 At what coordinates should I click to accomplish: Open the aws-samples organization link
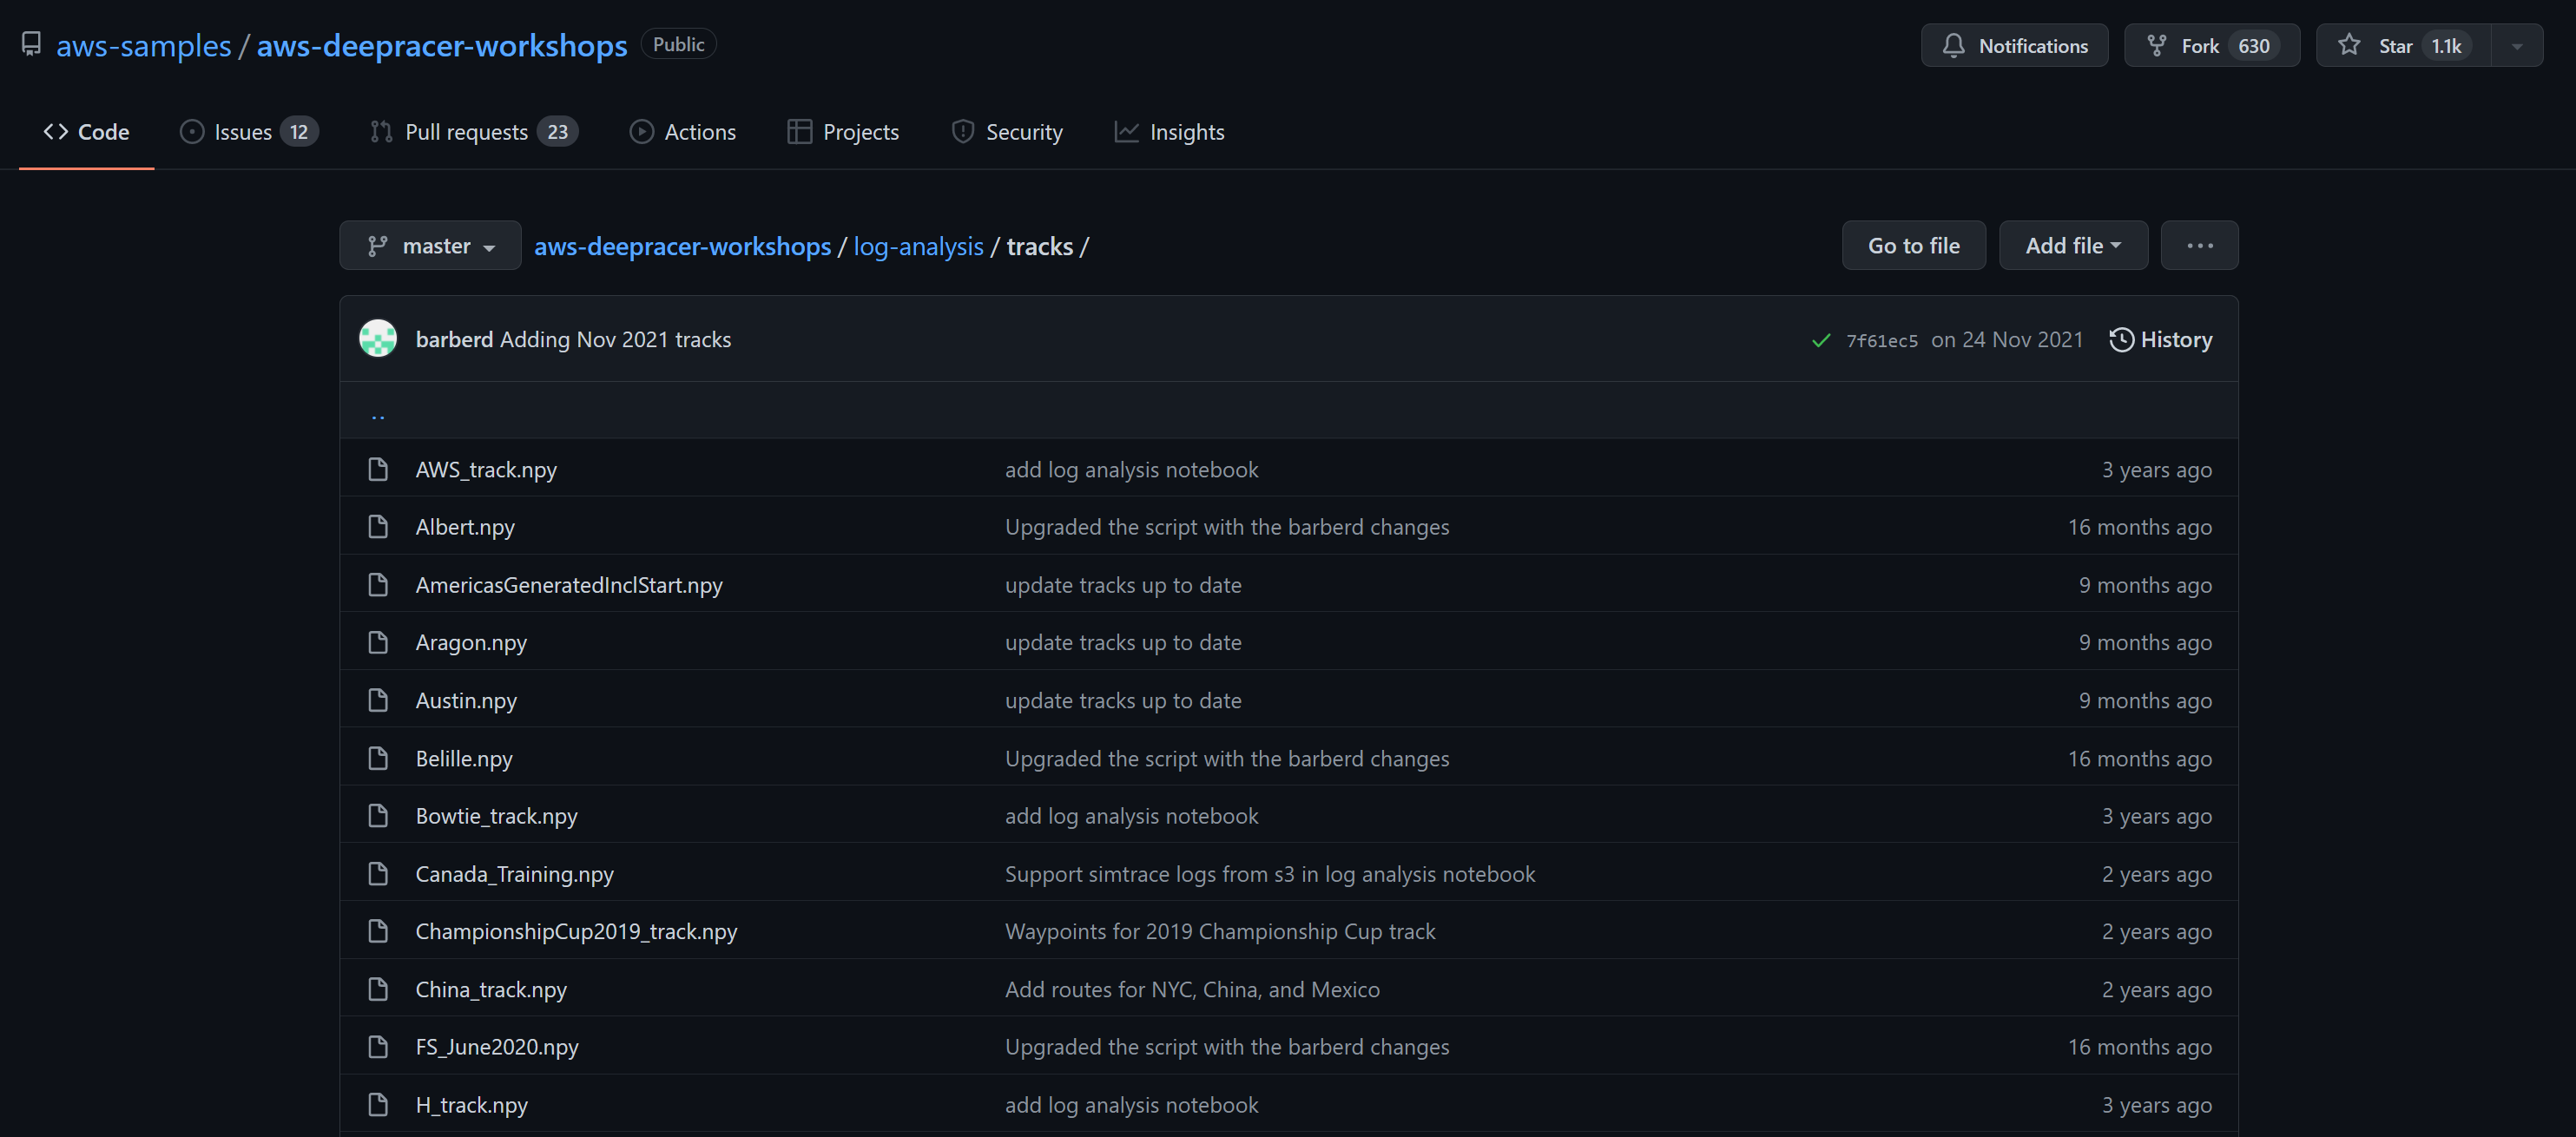(x=144, y=45)
